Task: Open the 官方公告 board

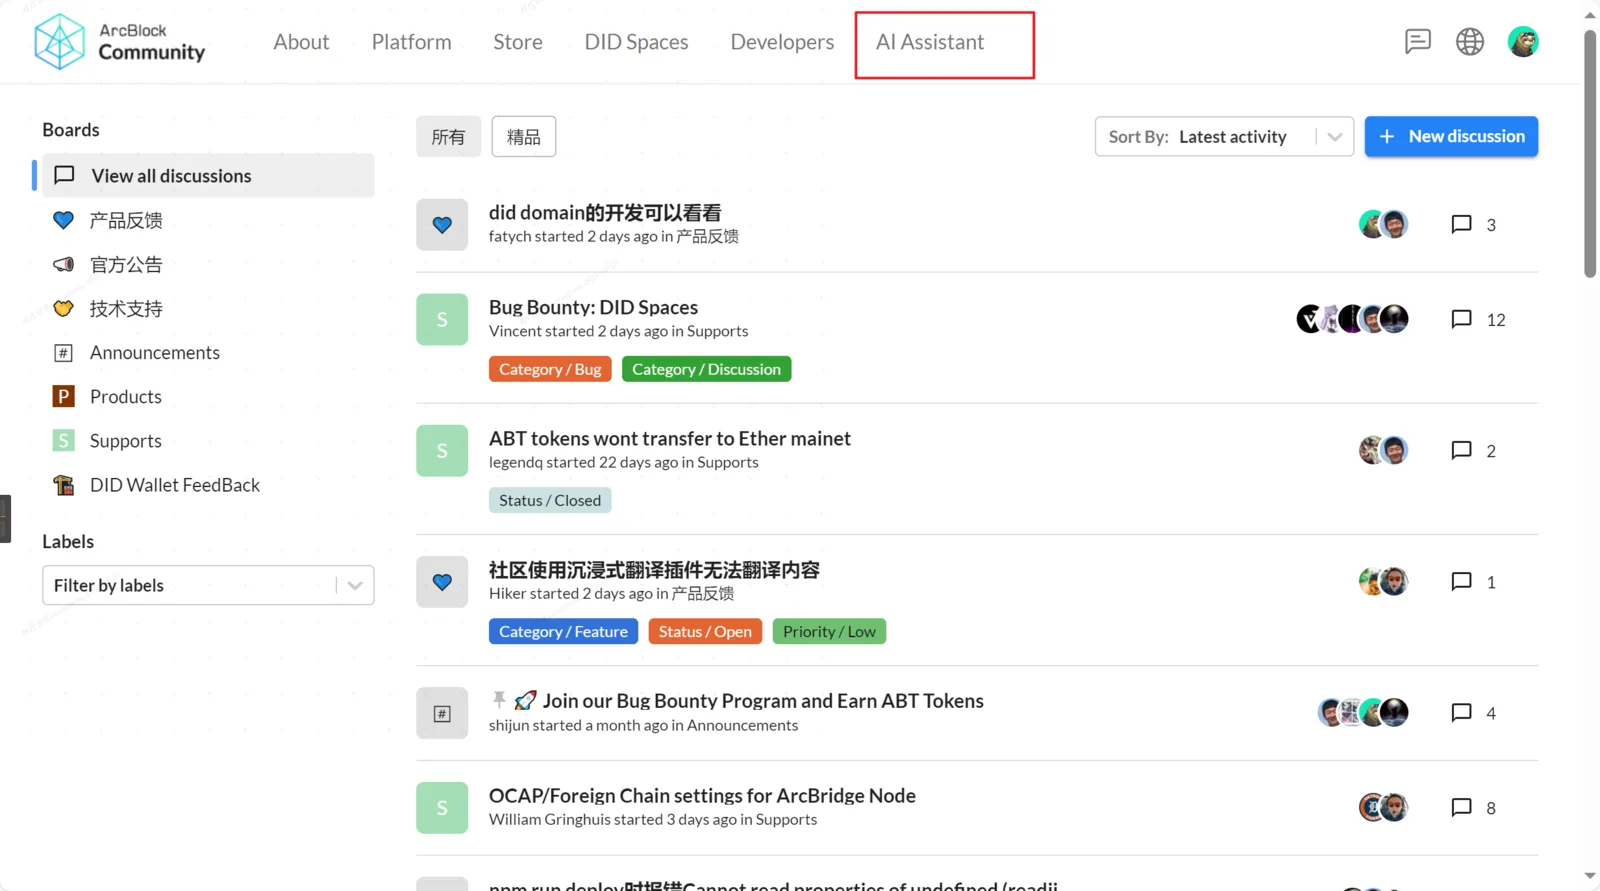Action: click(x=126, y=265)
